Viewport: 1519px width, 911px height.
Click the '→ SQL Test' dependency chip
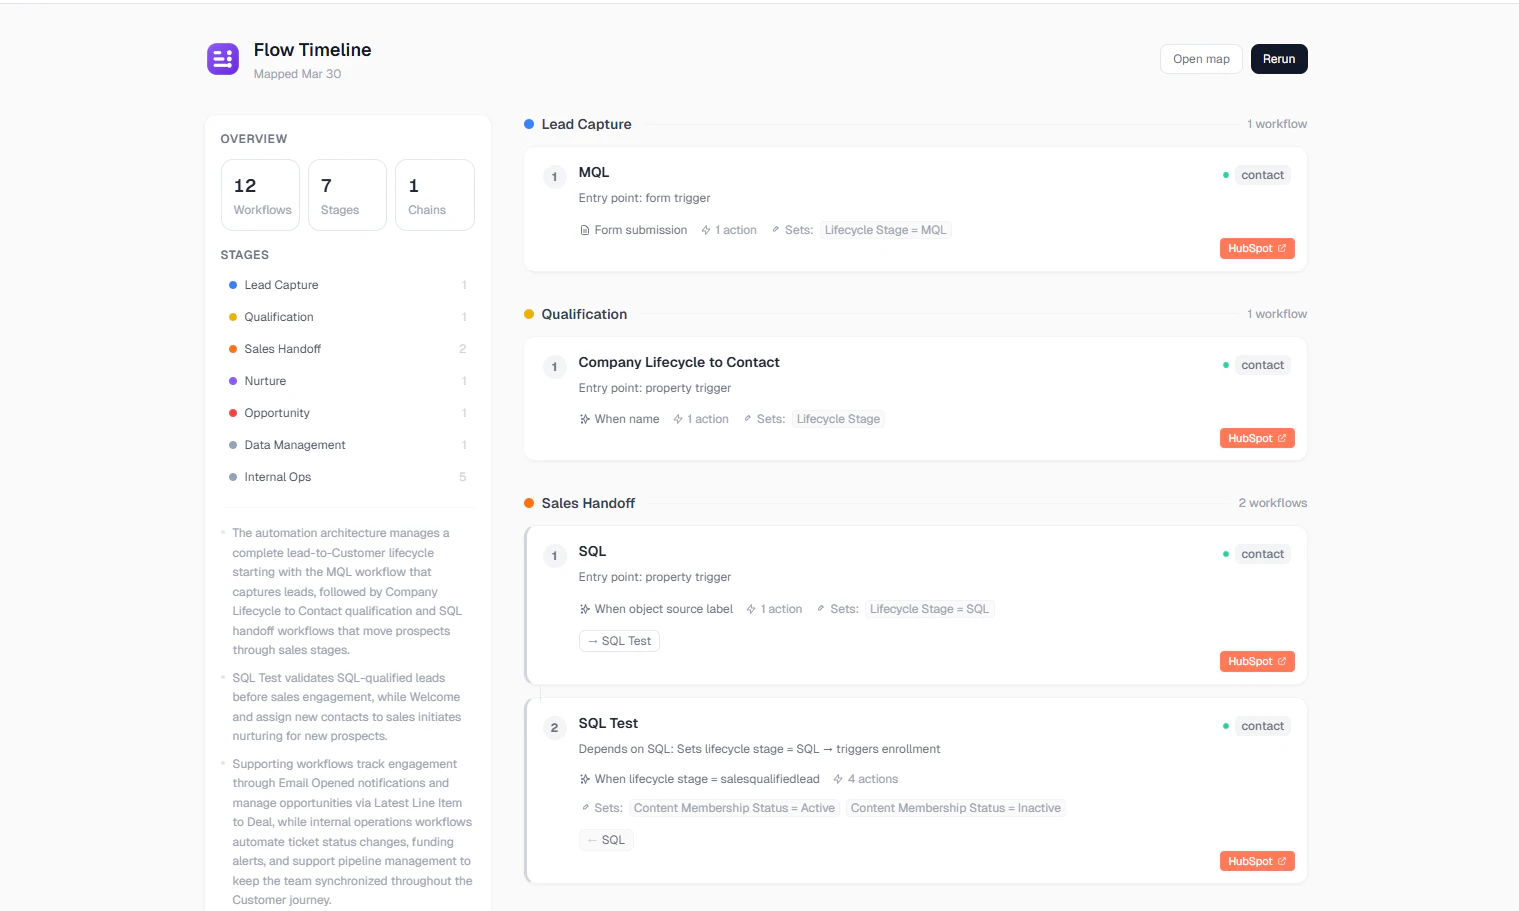pos(618,640)
